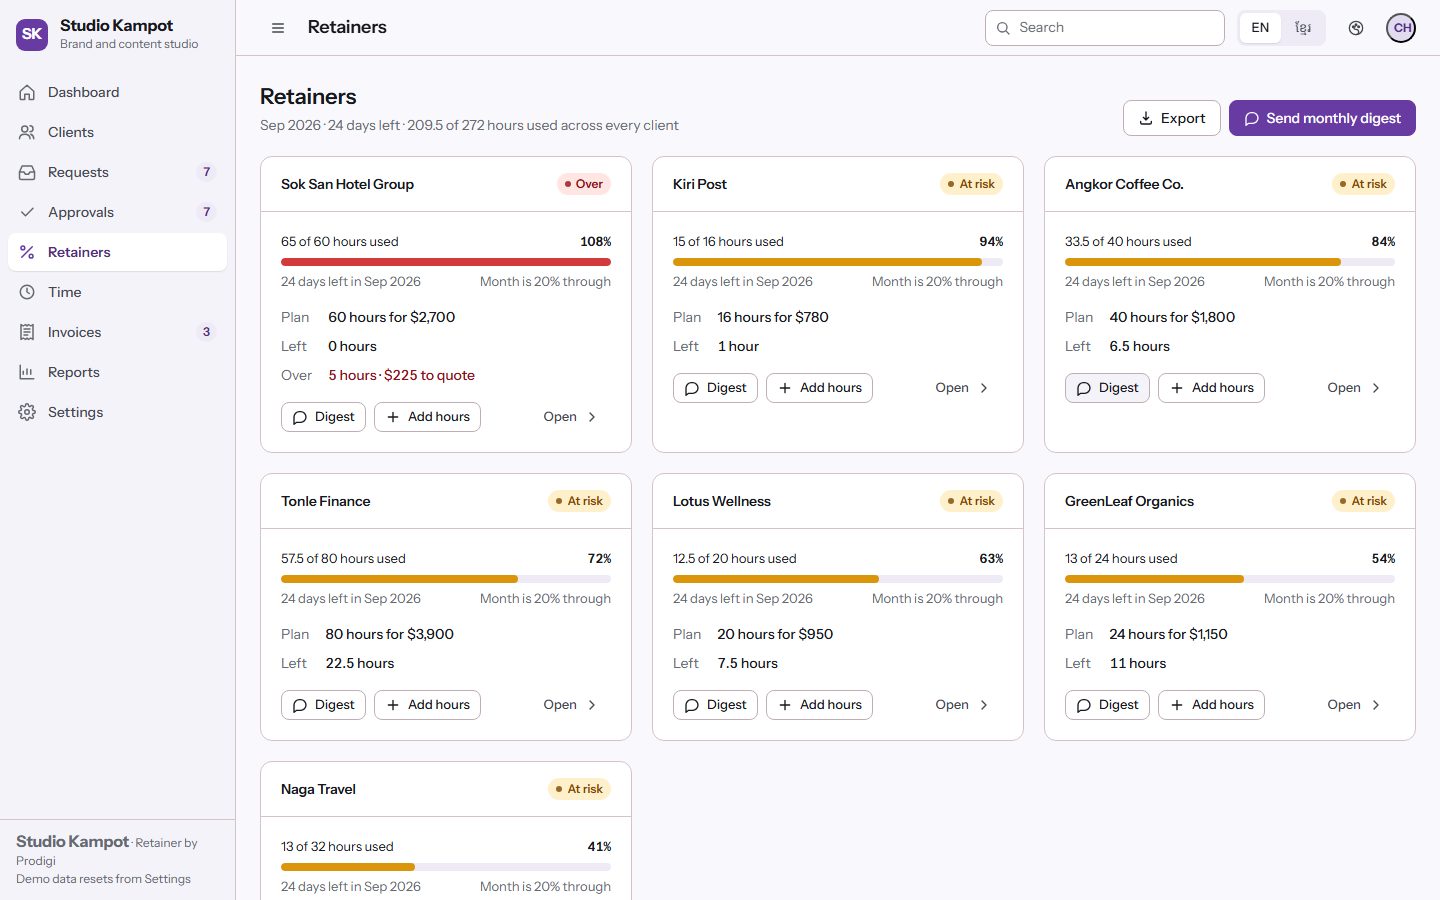1440x900 pixels.
Task: Toggle the sidebar hamburger menu icon
Action: coord(278,28)
